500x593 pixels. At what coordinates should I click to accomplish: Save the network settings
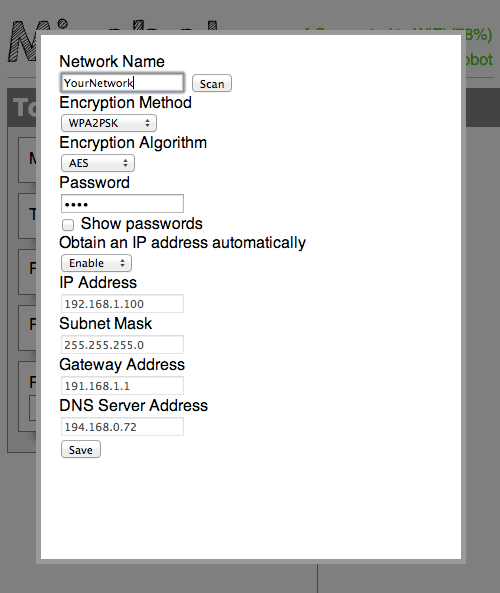(x=81, y=449)
